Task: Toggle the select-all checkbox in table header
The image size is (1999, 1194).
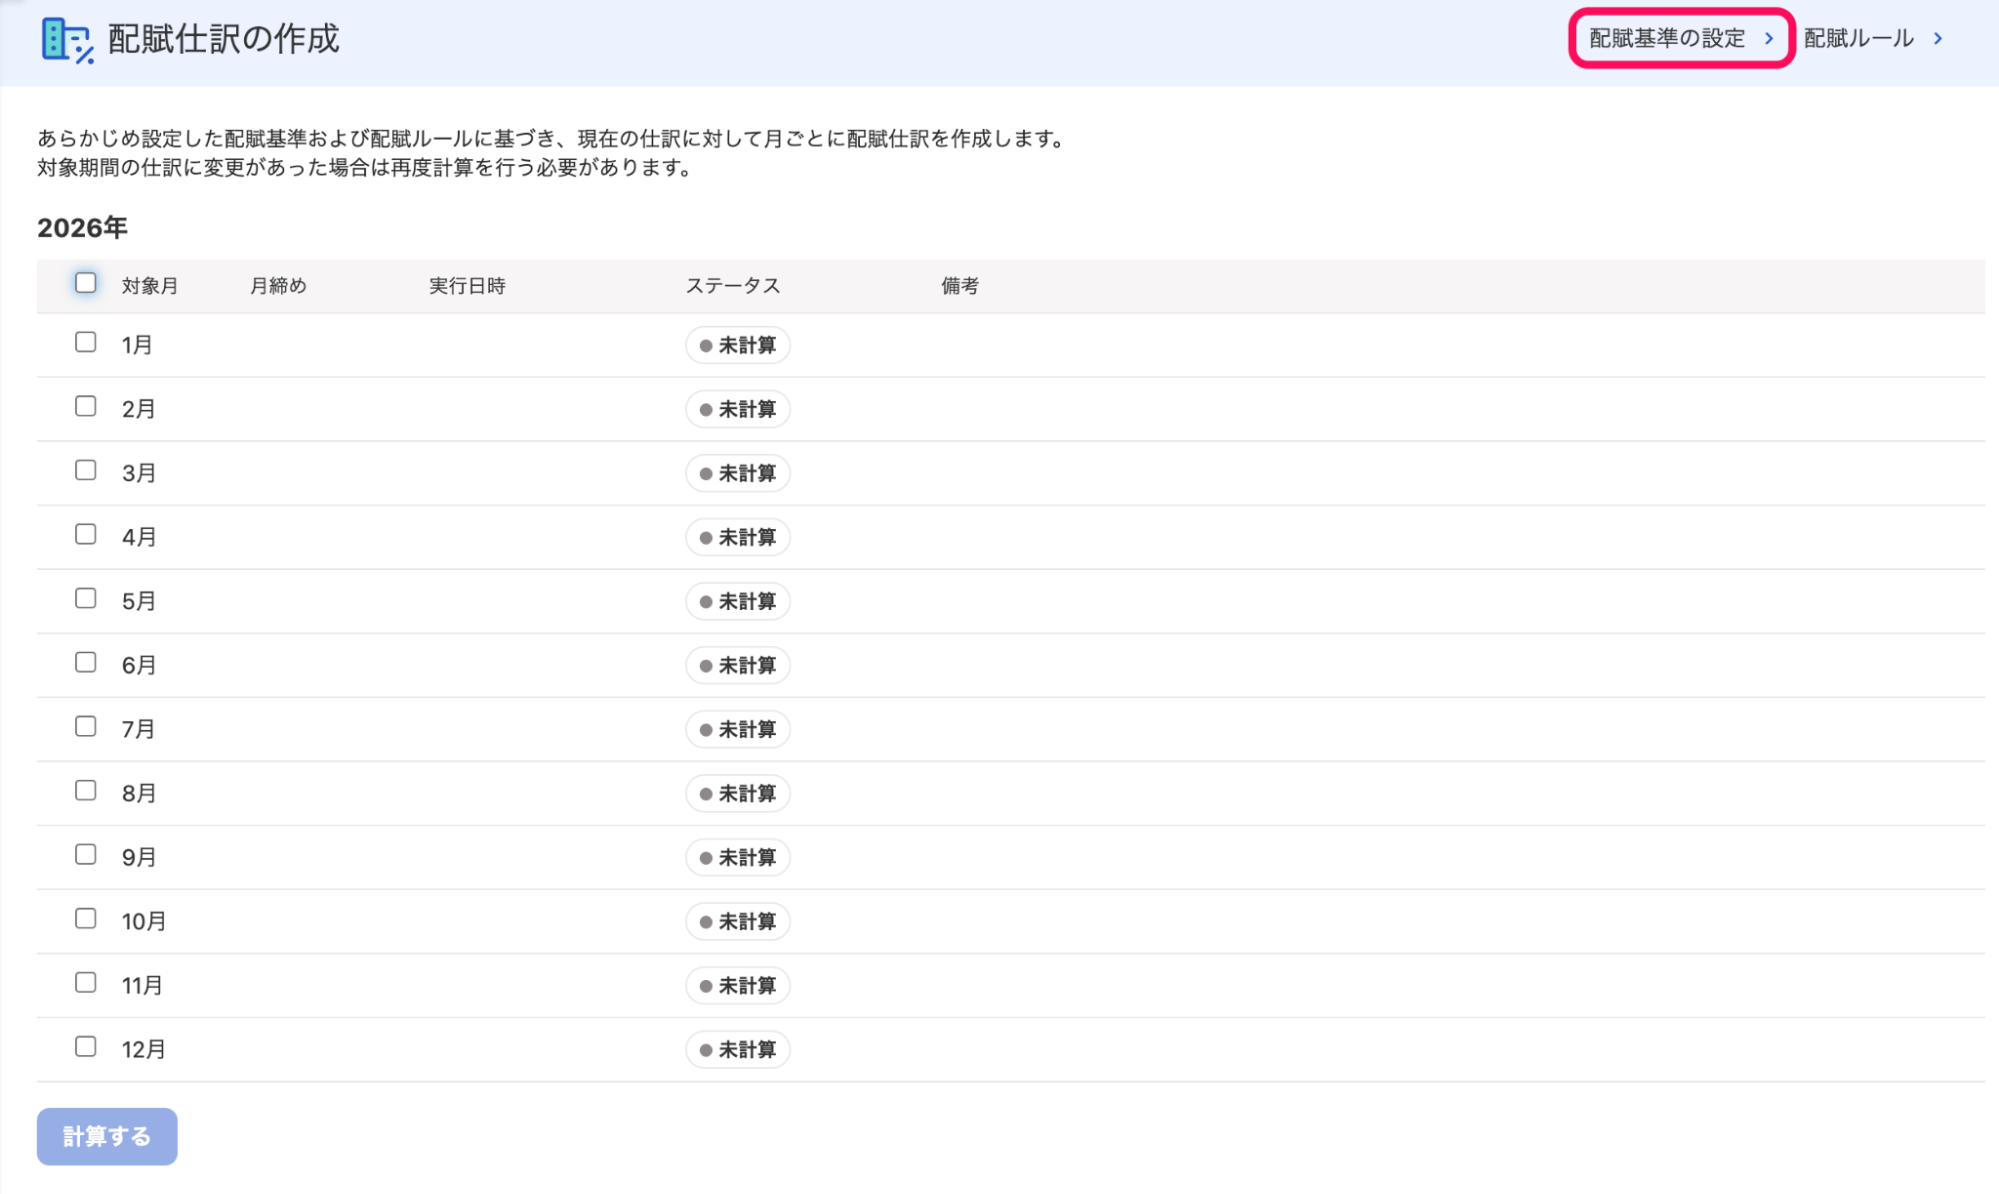Action: [86, 283]
